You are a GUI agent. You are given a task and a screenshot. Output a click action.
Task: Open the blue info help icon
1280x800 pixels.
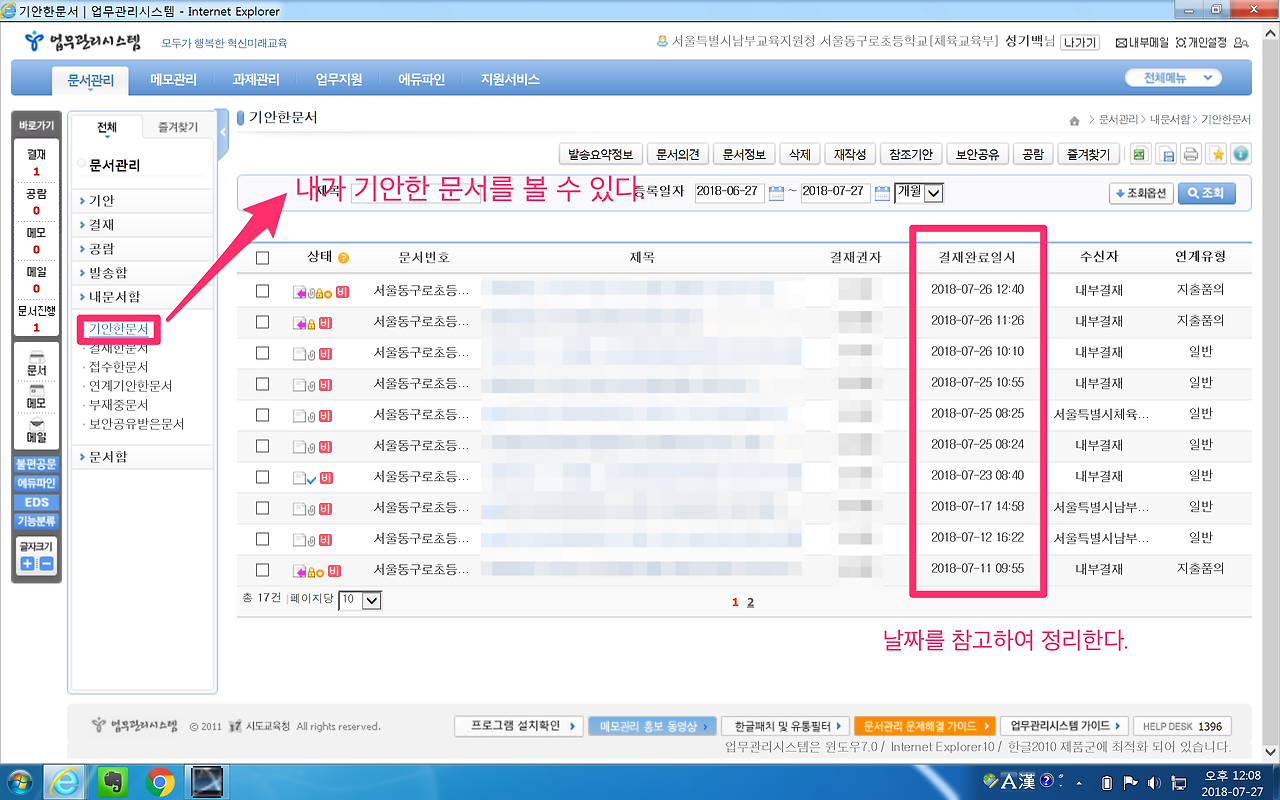[1241, 154]
